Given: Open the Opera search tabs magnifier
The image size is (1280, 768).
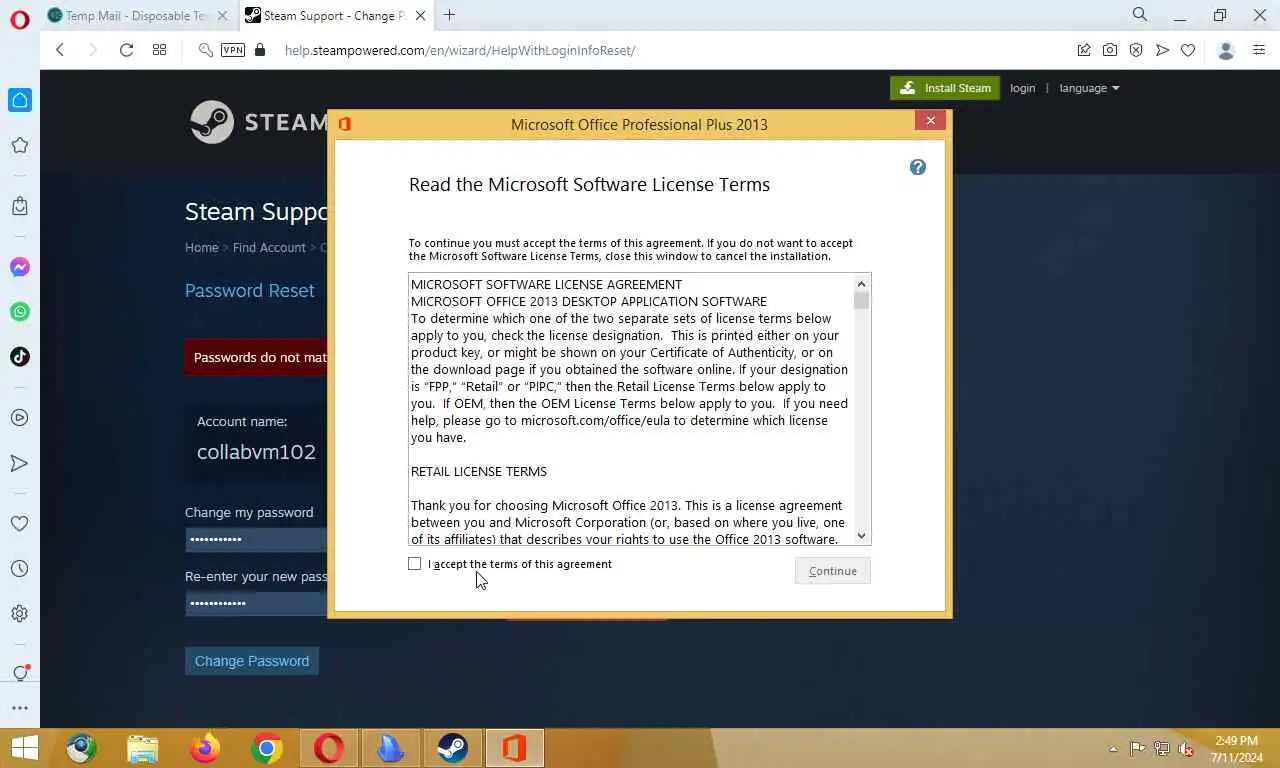Looking at the screenshot, I should click(1140, 15).
